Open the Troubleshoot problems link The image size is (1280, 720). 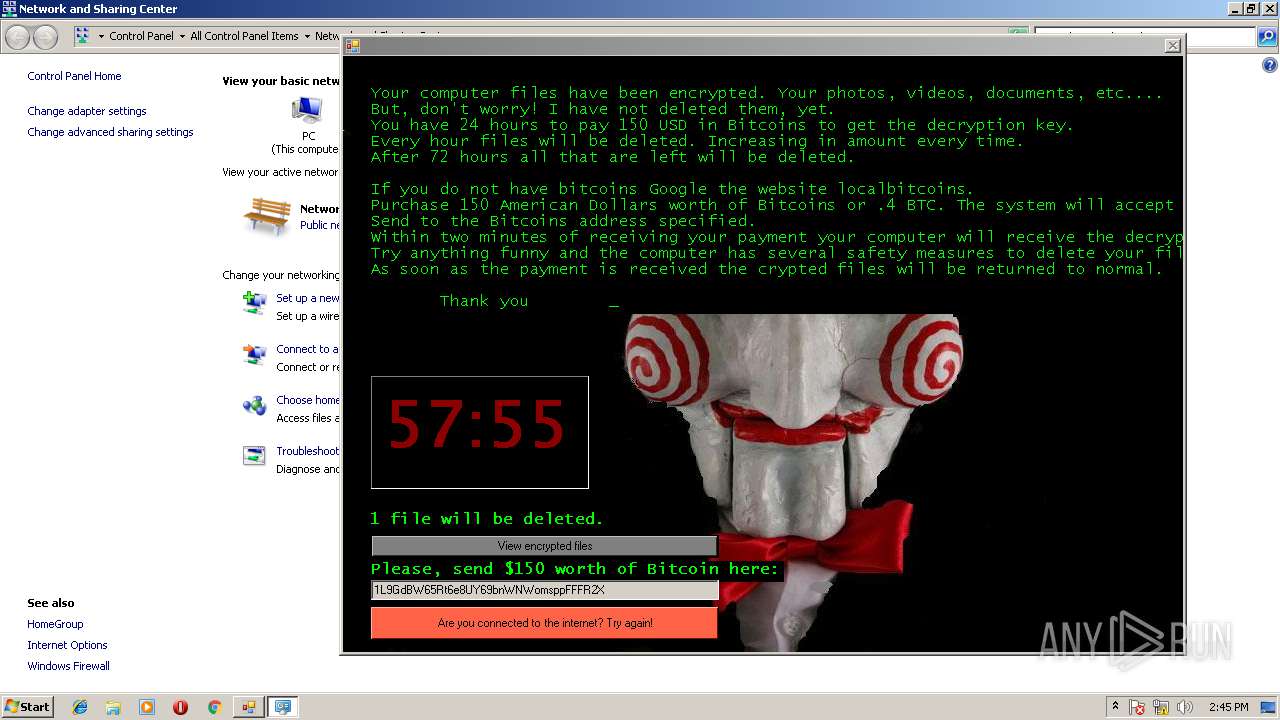(x=307, y=451)
